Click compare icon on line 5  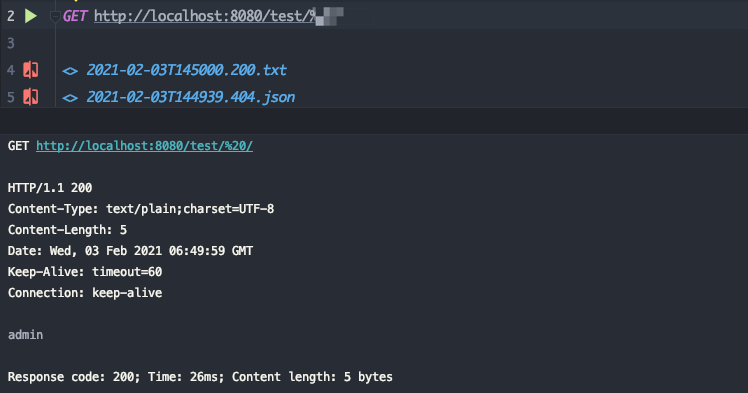(31, 97)
